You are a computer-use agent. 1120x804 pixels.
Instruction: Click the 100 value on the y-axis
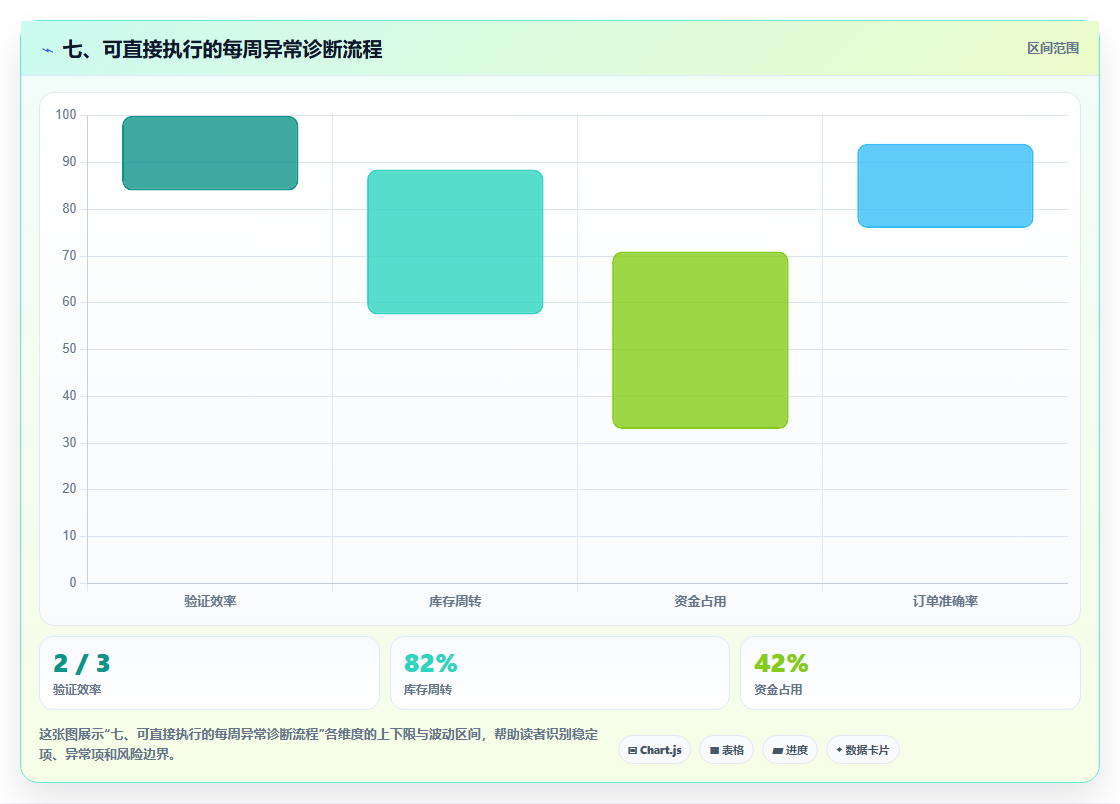pos(66,114)
